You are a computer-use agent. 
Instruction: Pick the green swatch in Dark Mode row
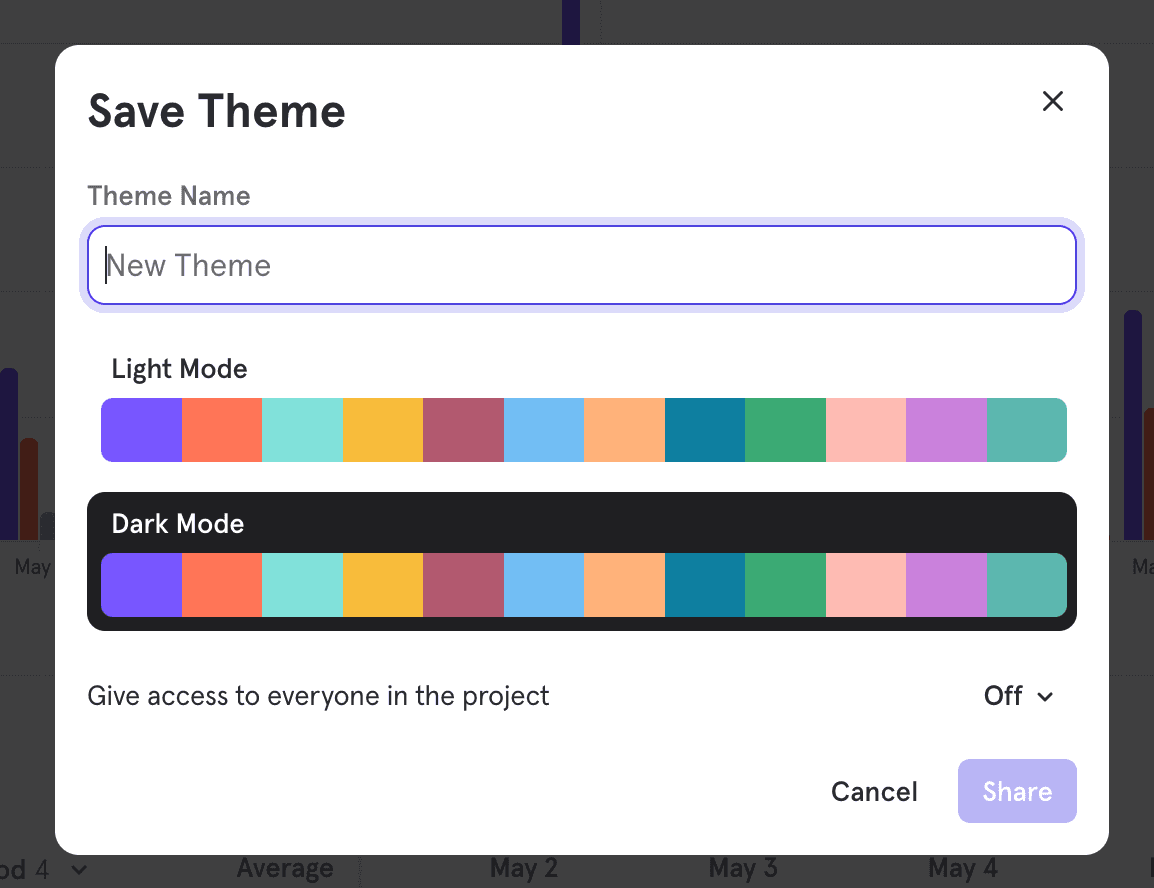pyautogui.click(x=785, y=585)
